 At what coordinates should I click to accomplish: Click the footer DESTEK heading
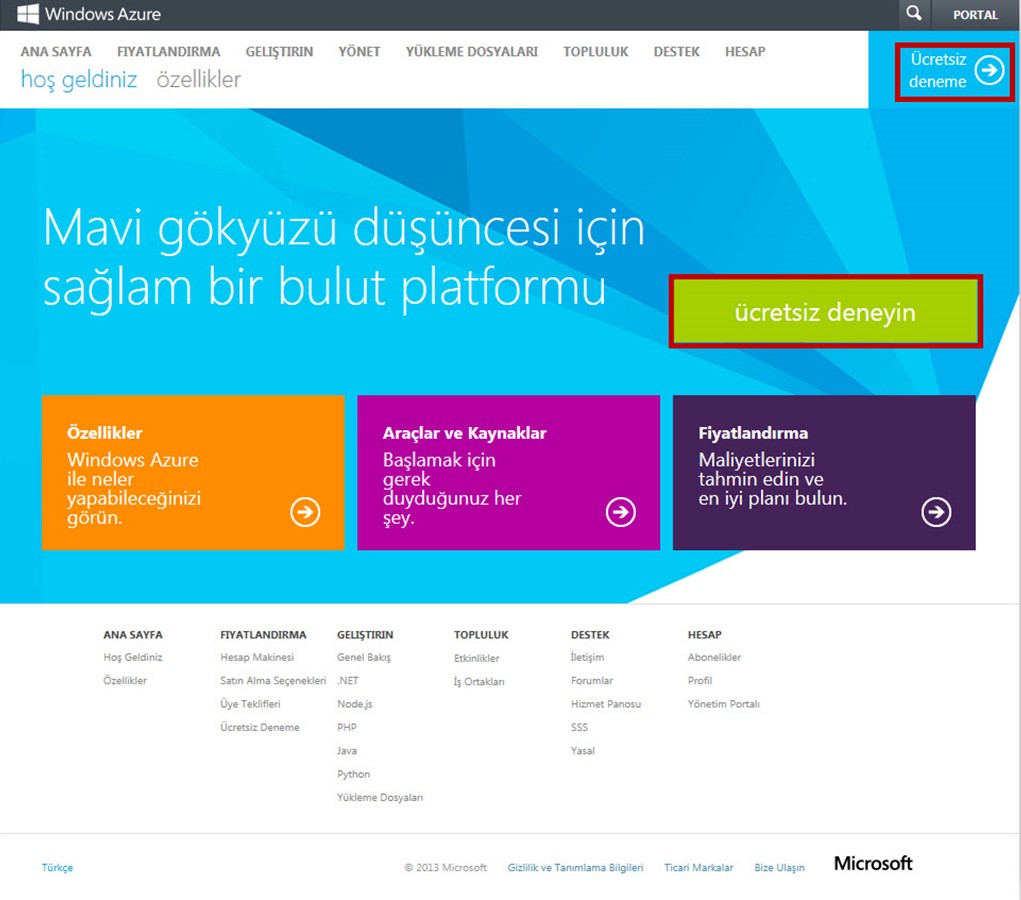click(591, 634)
